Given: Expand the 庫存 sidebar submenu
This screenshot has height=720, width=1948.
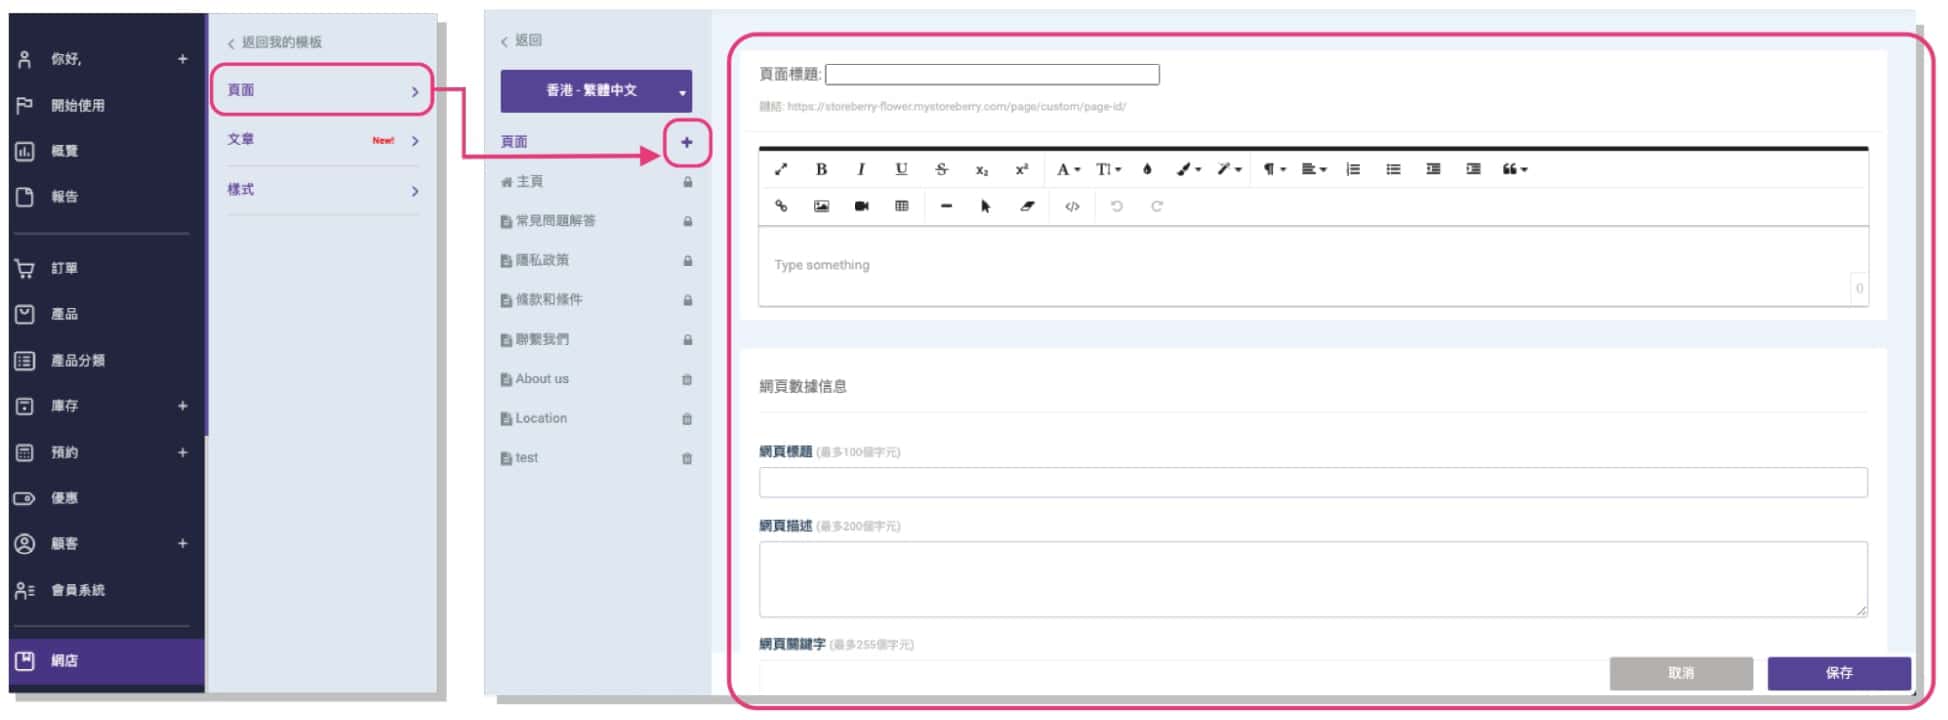Looking at the screenshot, I should [182, 406].
